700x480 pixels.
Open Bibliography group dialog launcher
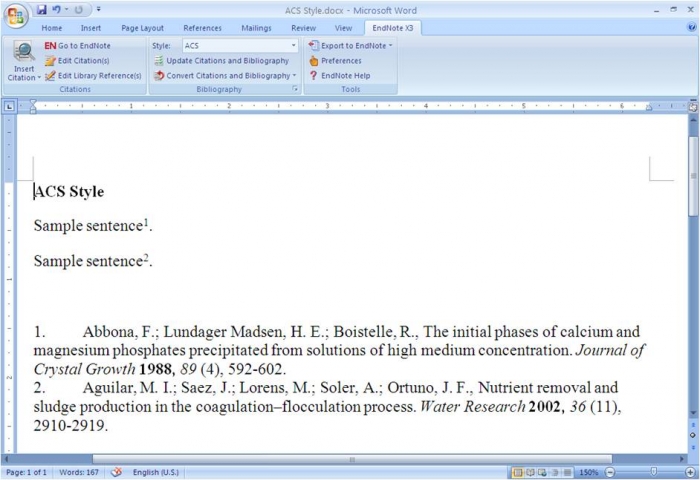(x=295, y=90)
